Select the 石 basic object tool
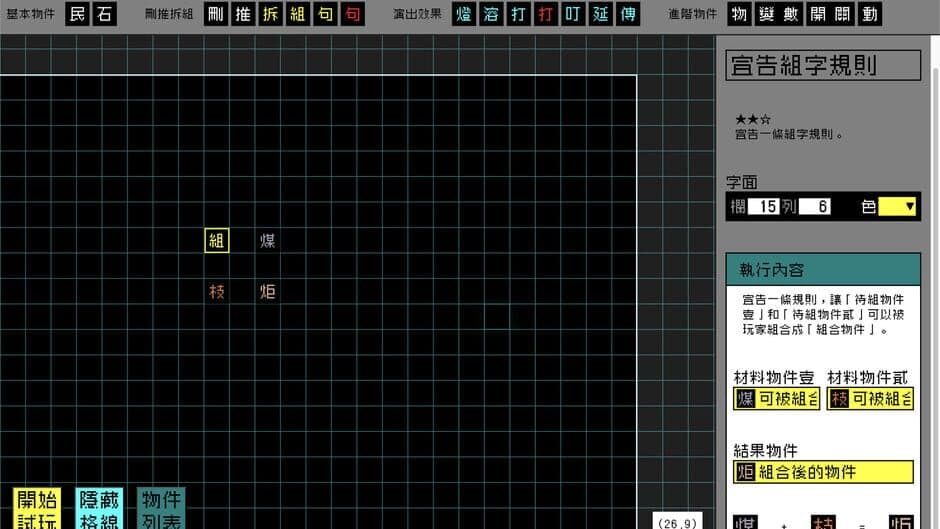Viewport: 940px width, 529px height. (104, 14)
